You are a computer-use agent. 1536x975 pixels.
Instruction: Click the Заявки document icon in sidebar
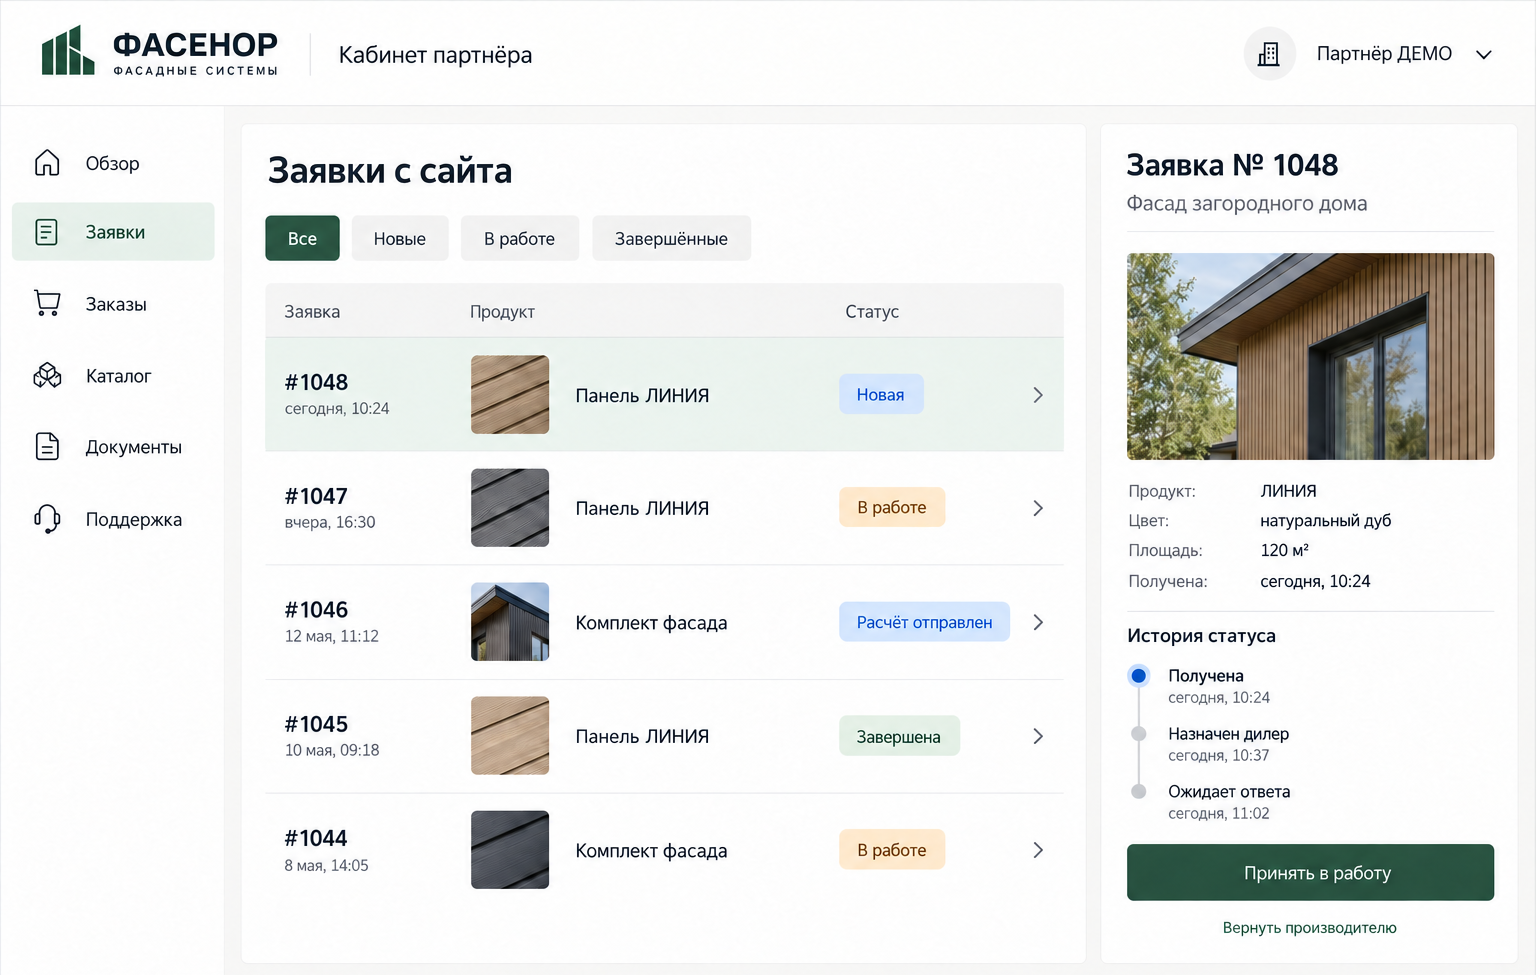47,232
